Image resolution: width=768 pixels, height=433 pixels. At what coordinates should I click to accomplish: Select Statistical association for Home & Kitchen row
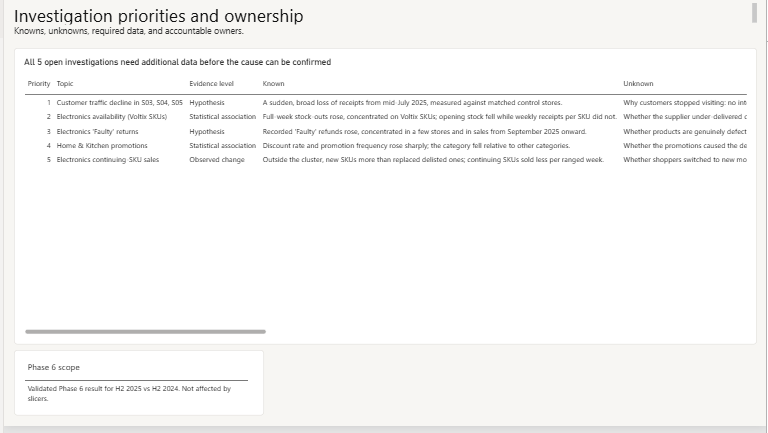pos(222,145)
